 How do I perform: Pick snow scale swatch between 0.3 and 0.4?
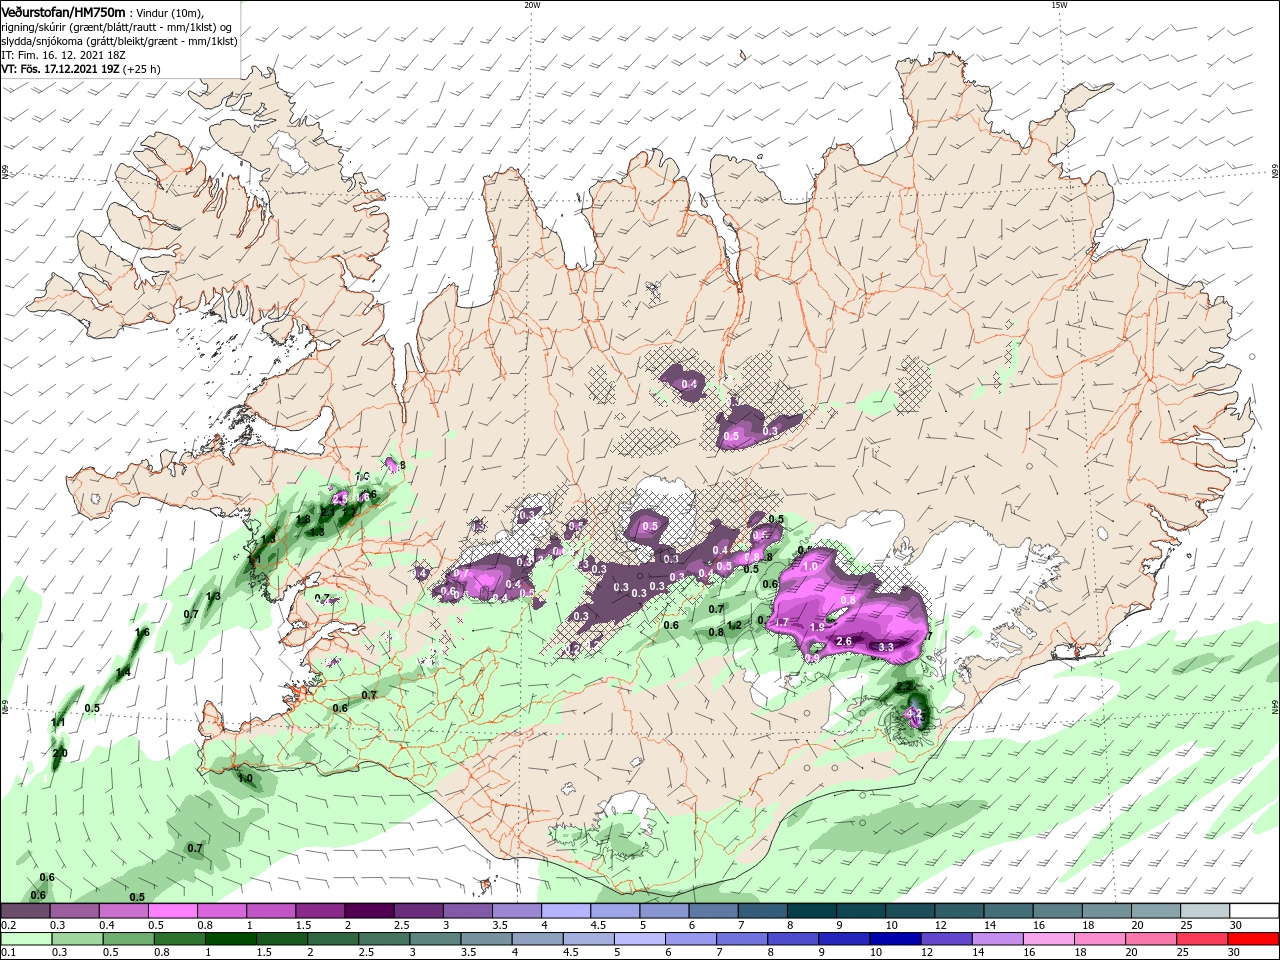coord(74,910)
